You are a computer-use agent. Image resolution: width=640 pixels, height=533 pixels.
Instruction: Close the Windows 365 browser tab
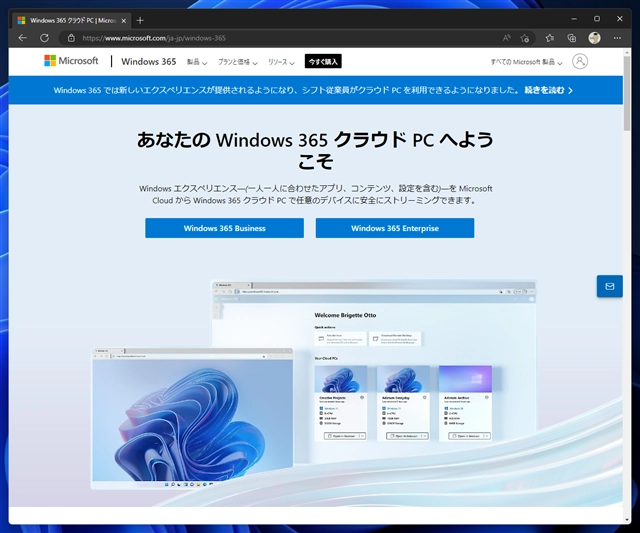[x=123, y=20]
